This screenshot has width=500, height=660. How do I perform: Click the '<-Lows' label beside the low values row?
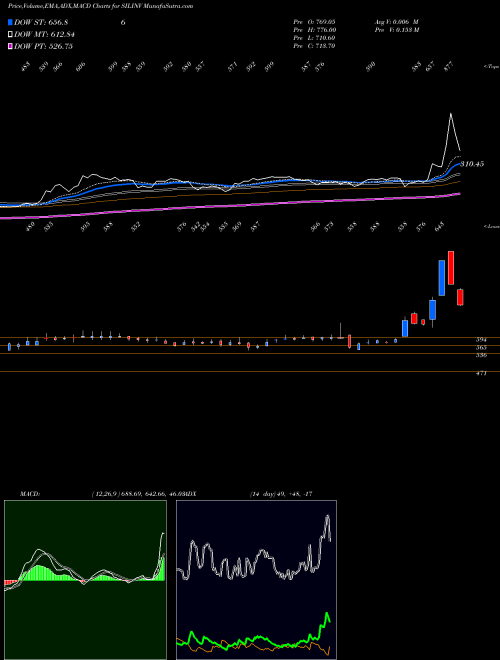click(x=492, y=226)
